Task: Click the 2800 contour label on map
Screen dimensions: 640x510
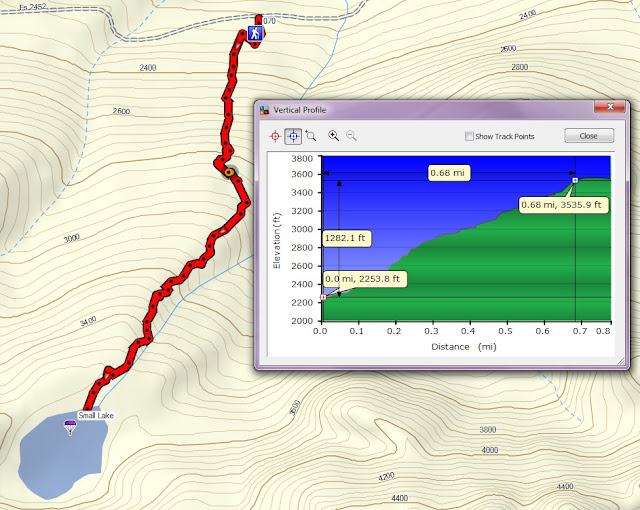Action: tap(519, 67)
